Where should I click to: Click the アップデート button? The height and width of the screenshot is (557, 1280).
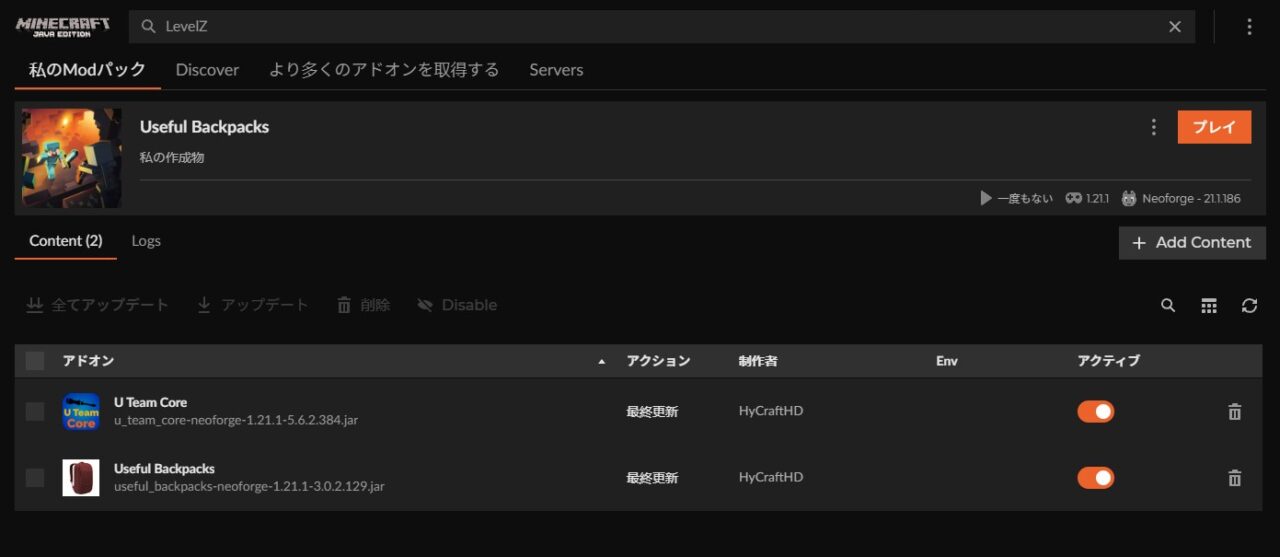(x=253, y=305)
